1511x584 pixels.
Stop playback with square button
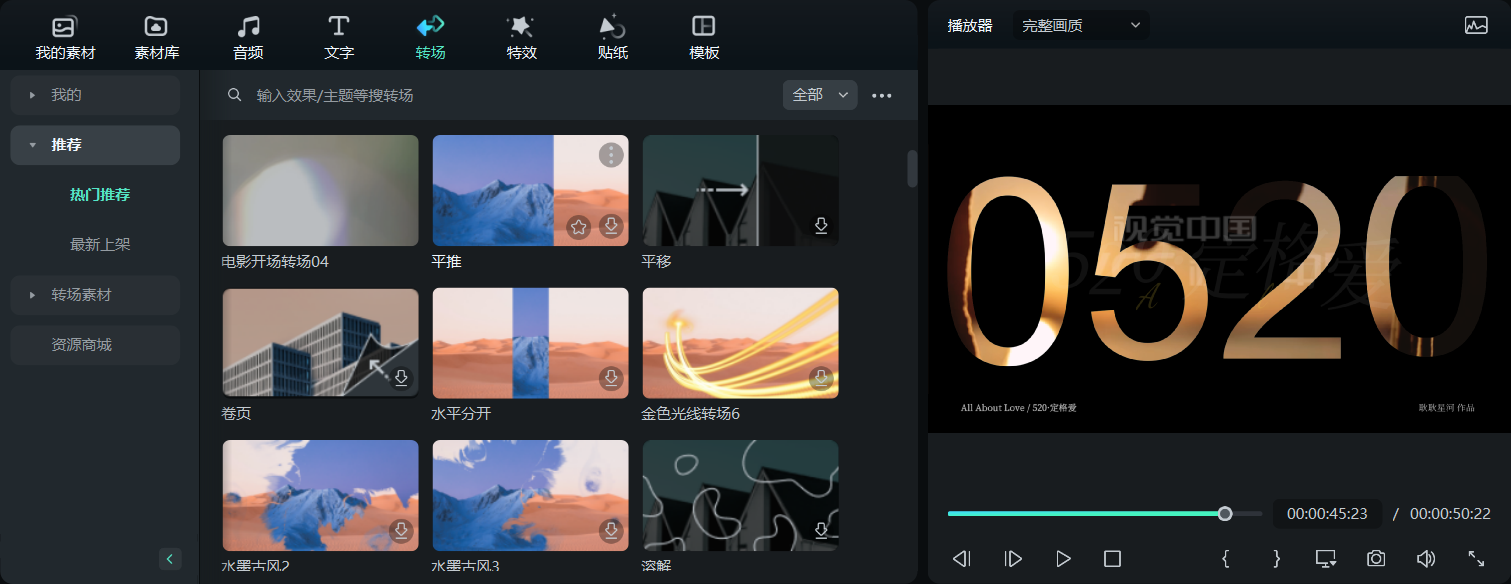(x=1113, y=559)
